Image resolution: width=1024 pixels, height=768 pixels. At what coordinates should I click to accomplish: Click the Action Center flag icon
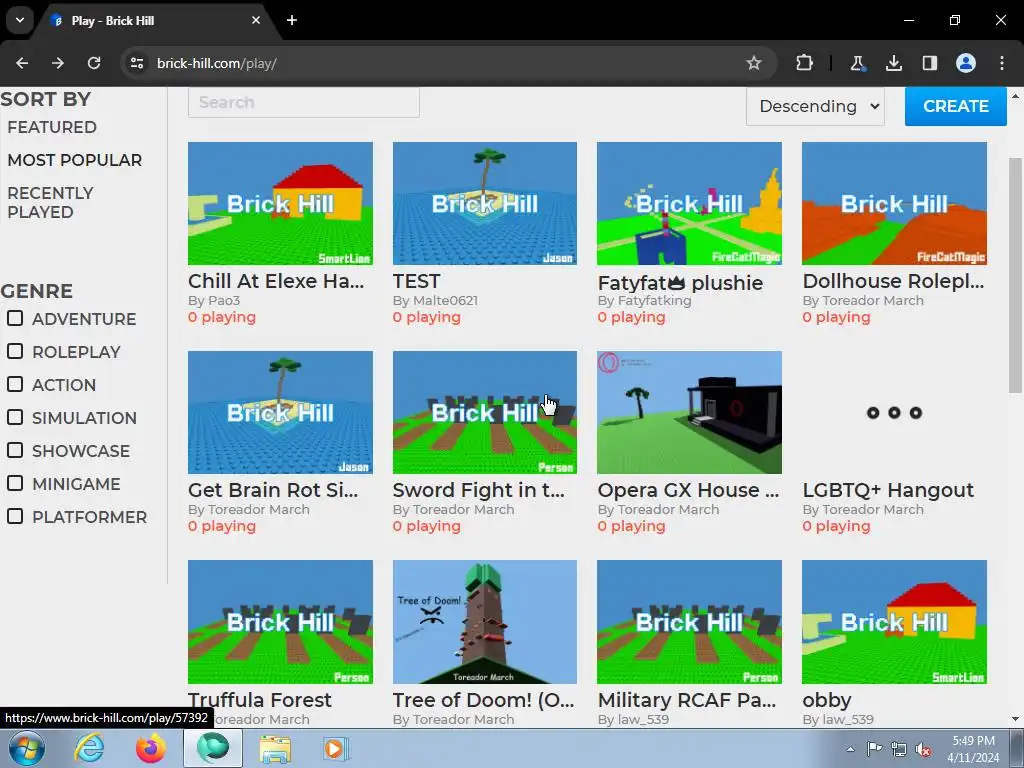click(x=874, y=749)
